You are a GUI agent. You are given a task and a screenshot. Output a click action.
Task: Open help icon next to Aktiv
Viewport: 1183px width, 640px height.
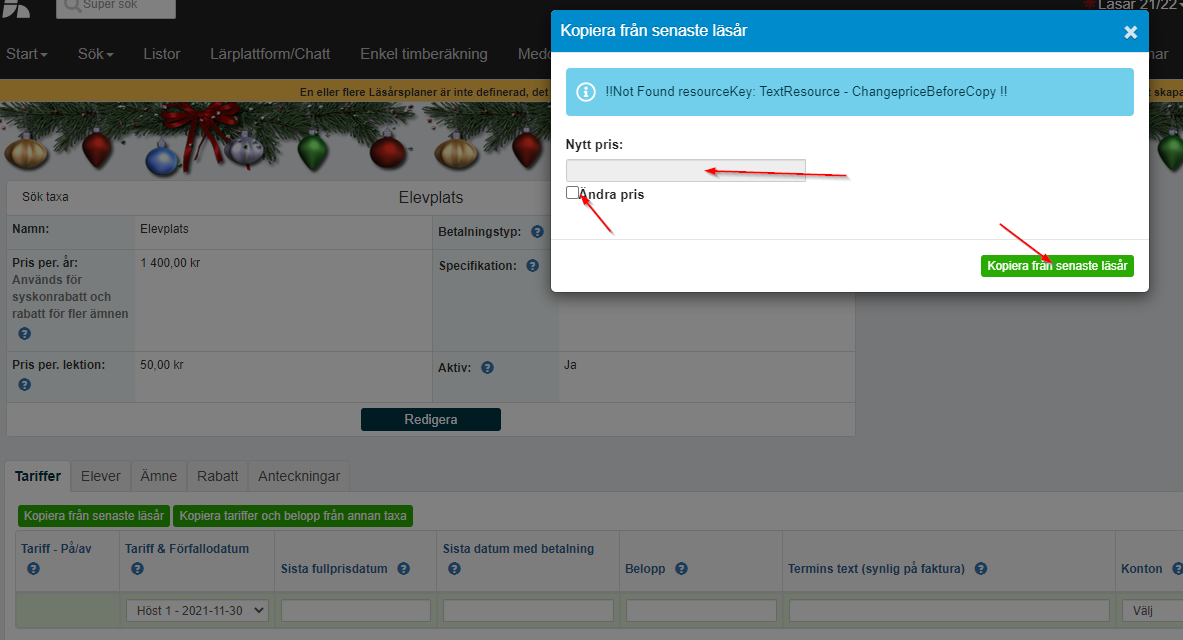(487, 368)
